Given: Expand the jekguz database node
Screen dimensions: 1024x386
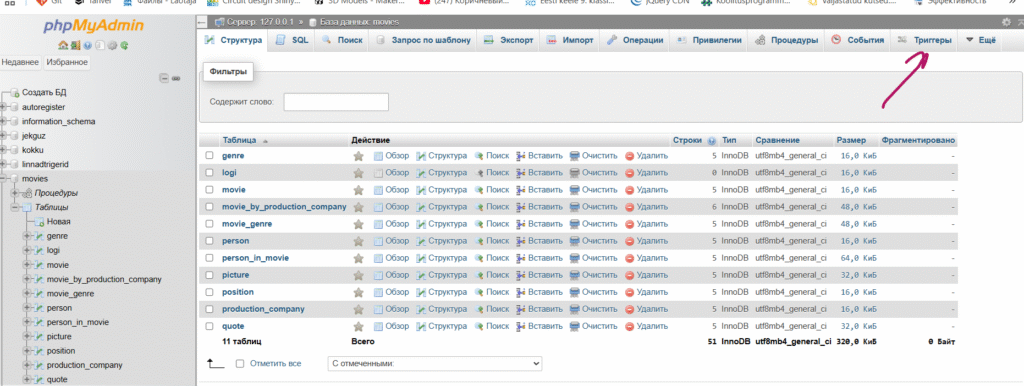Looking at the screenshot, I should click(4, 135).
